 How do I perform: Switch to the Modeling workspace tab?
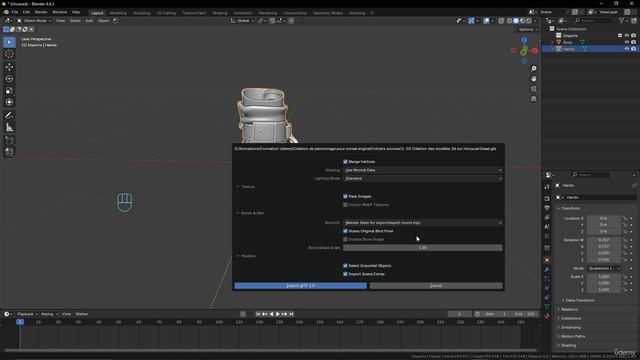tap(118, 13)
